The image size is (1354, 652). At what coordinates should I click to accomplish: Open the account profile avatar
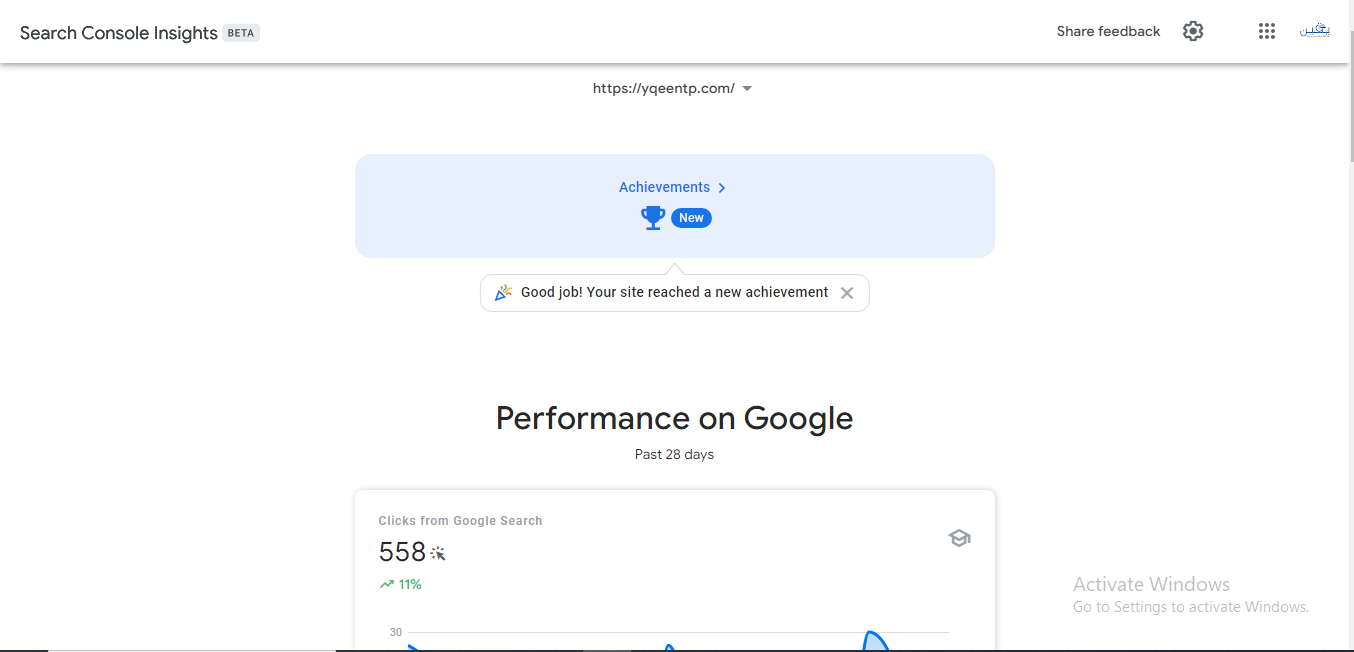1314,31
